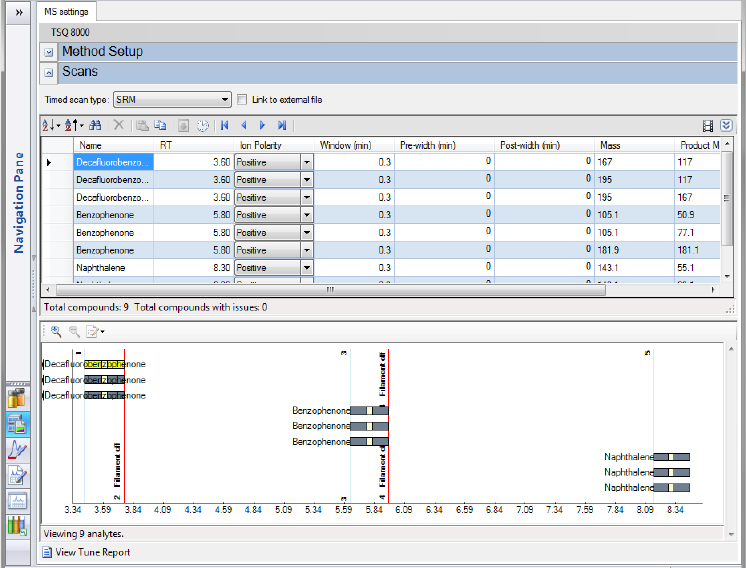Image resolution: width=746 pixels, height=568 pixels.
Task: Go to the first record with navigation arrow
Action: pyautogui.click(x=223, y=125)
